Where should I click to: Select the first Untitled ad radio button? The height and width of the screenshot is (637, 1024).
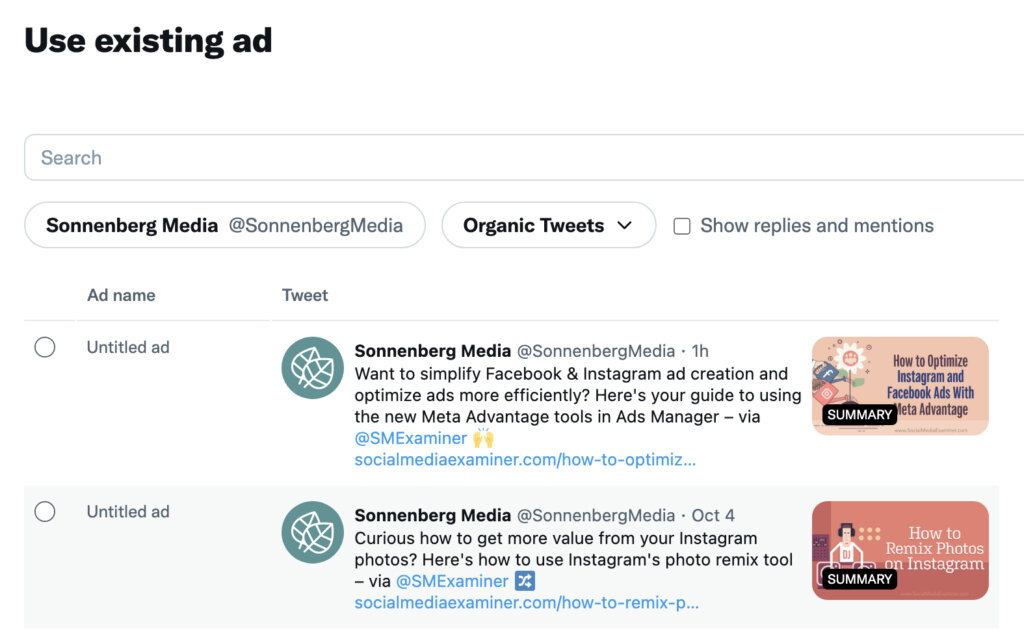coord(45,347)
